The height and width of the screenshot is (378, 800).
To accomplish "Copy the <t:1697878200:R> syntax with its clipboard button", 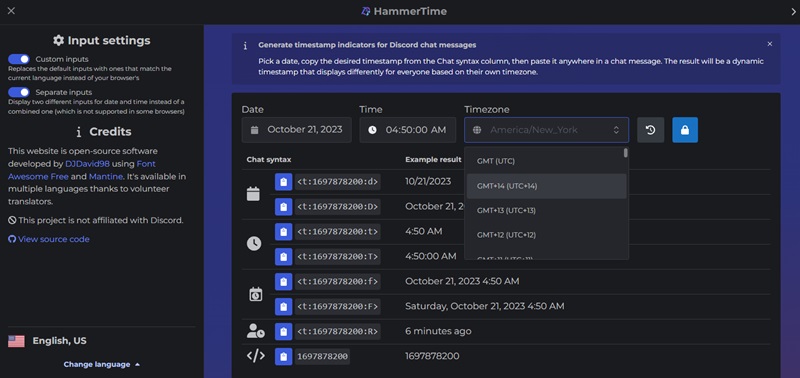I will tap(283, 332).
